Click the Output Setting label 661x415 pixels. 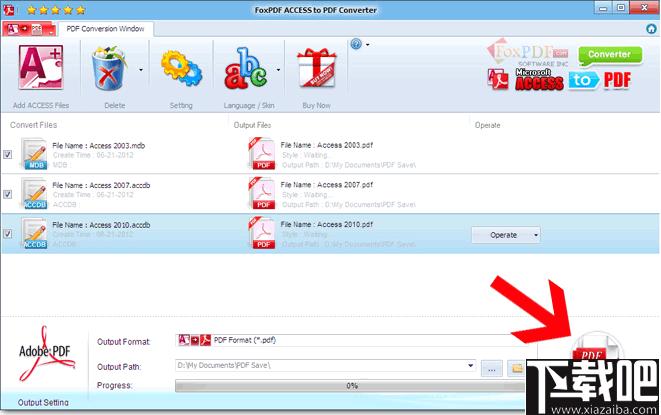pos(43,402)
